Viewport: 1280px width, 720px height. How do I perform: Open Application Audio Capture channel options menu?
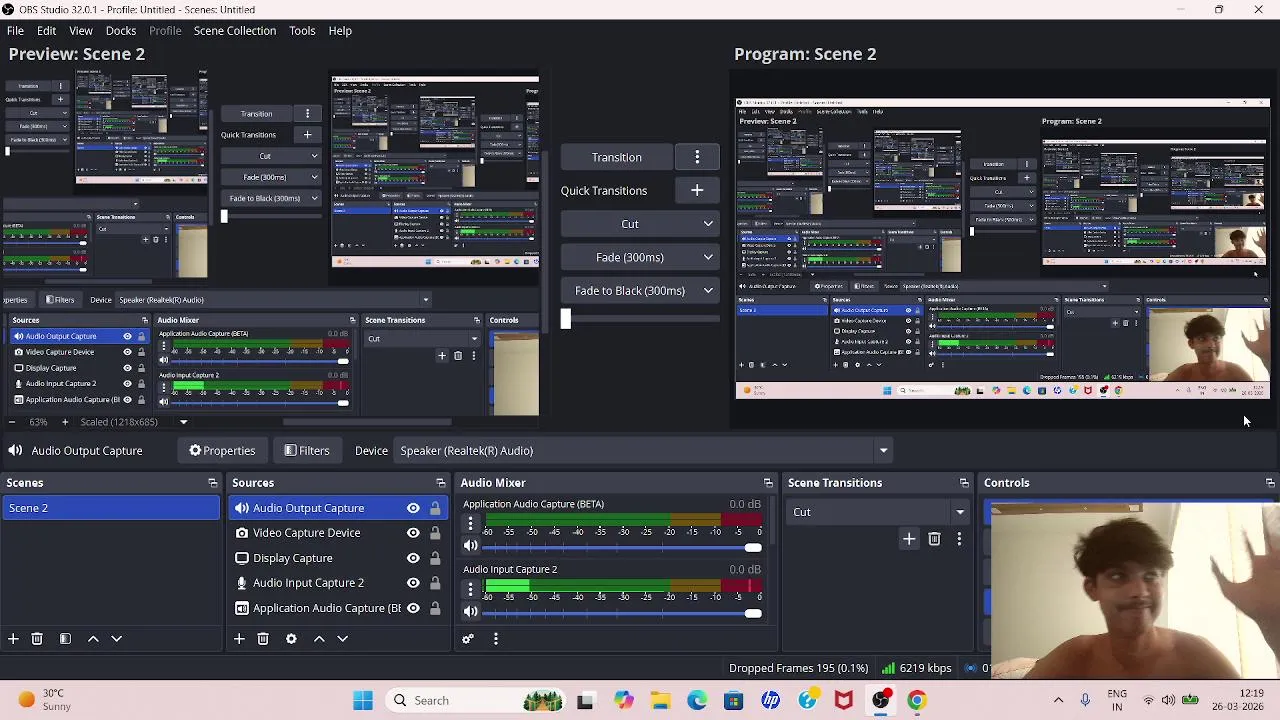click(470, 523)
